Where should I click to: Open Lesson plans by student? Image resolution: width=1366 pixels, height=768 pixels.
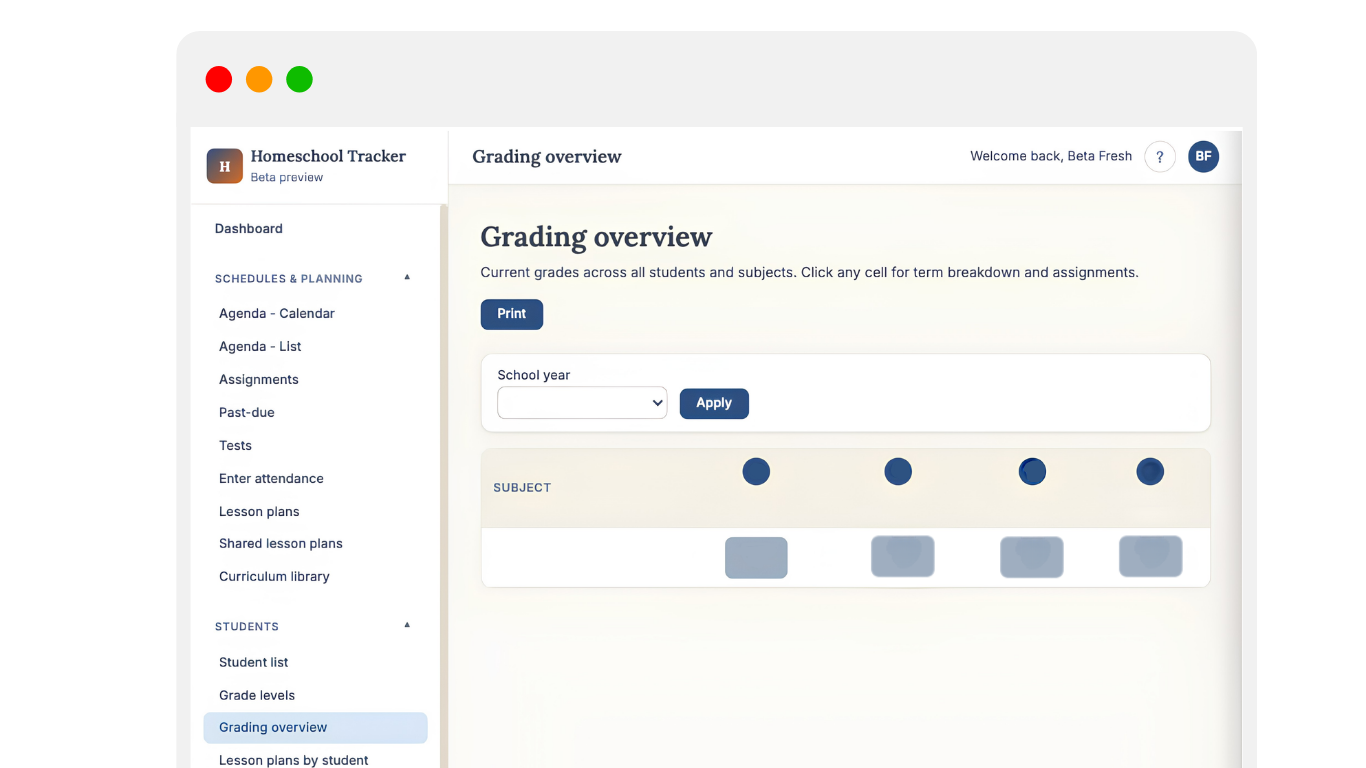pyautogui.click(x=294, y=760)
